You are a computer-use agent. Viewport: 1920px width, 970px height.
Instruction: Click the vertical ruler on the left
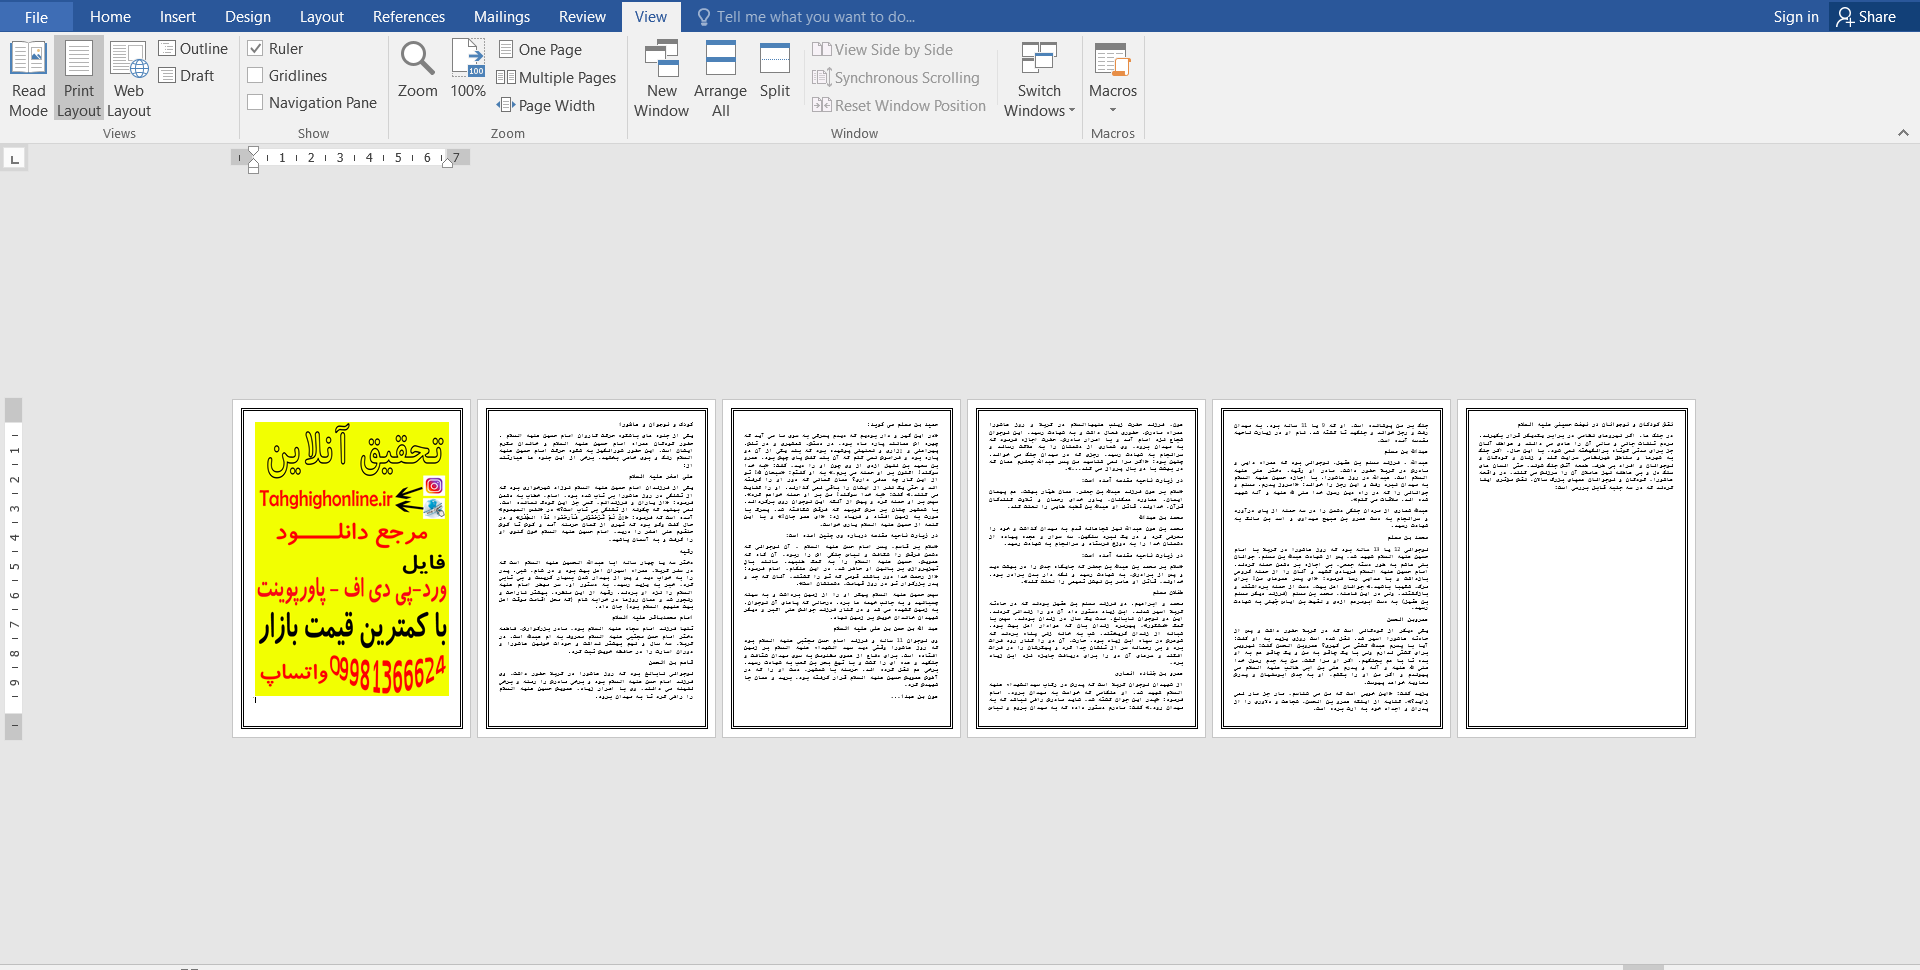click(14, 568)
